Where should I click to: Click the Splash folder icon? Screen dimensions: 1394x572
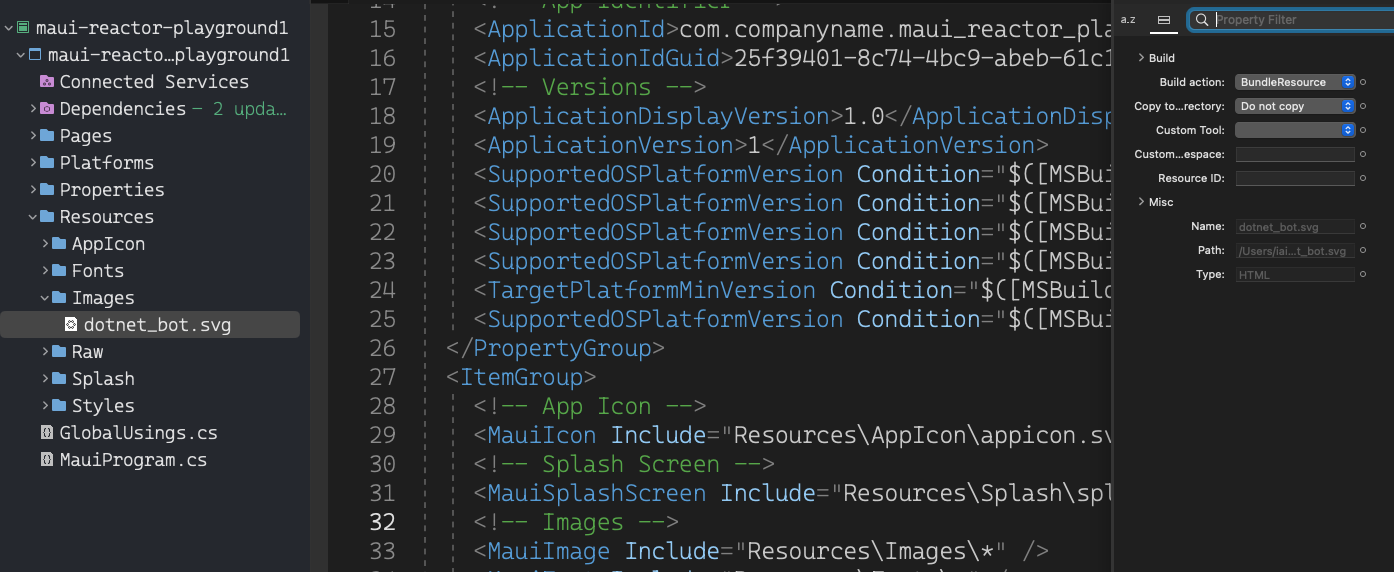[59, 379]
